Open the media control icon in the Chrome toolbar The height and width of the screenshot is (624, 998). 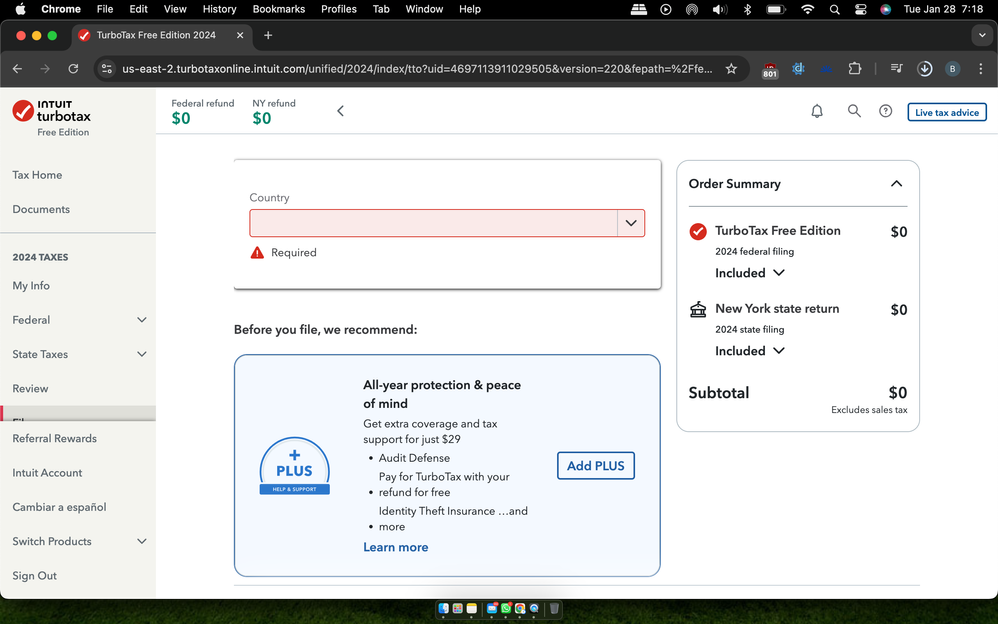896,68
